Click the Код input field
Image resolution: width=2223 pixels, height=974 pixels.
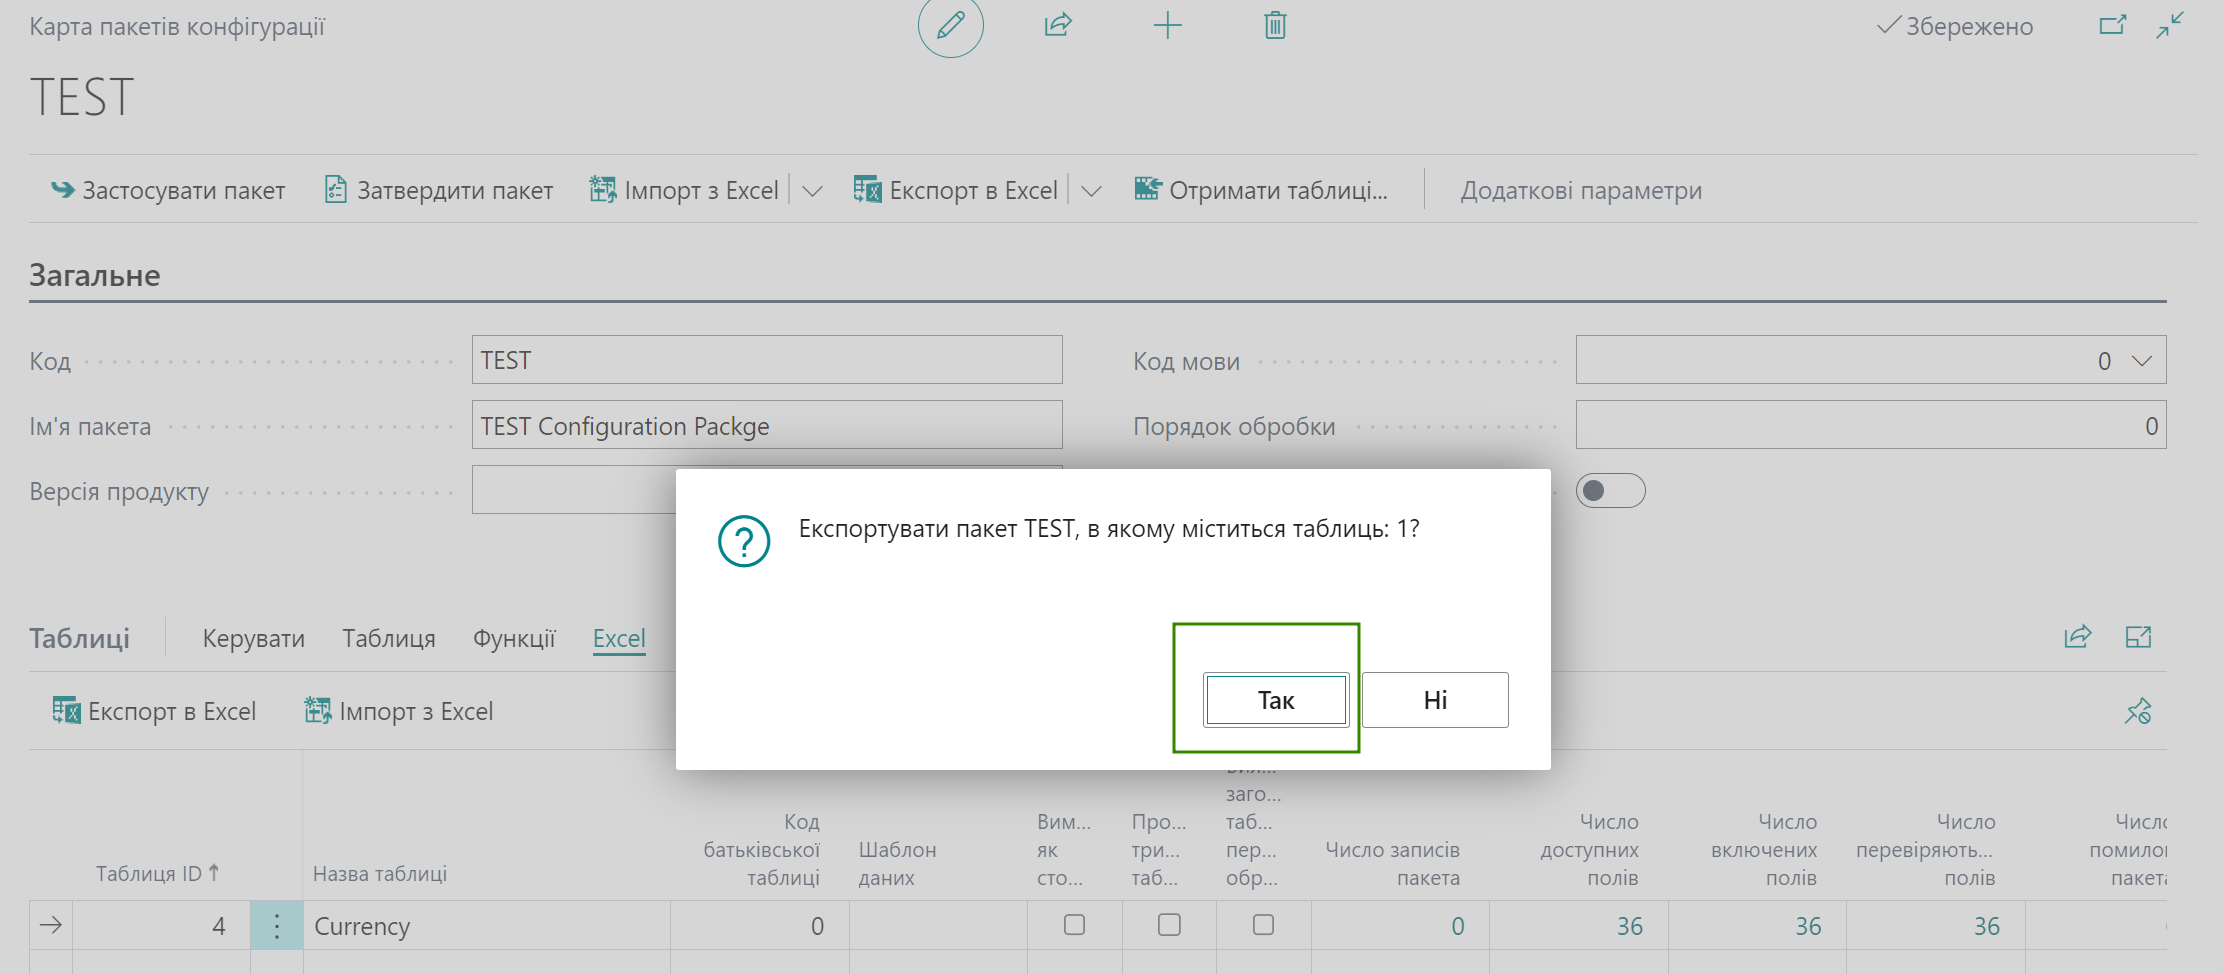click(x=767, y=360)
